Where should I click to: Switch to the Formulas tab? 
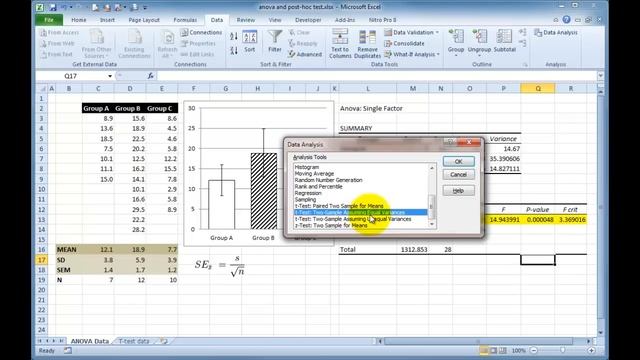pyautogui.click(x=185, y=20)
